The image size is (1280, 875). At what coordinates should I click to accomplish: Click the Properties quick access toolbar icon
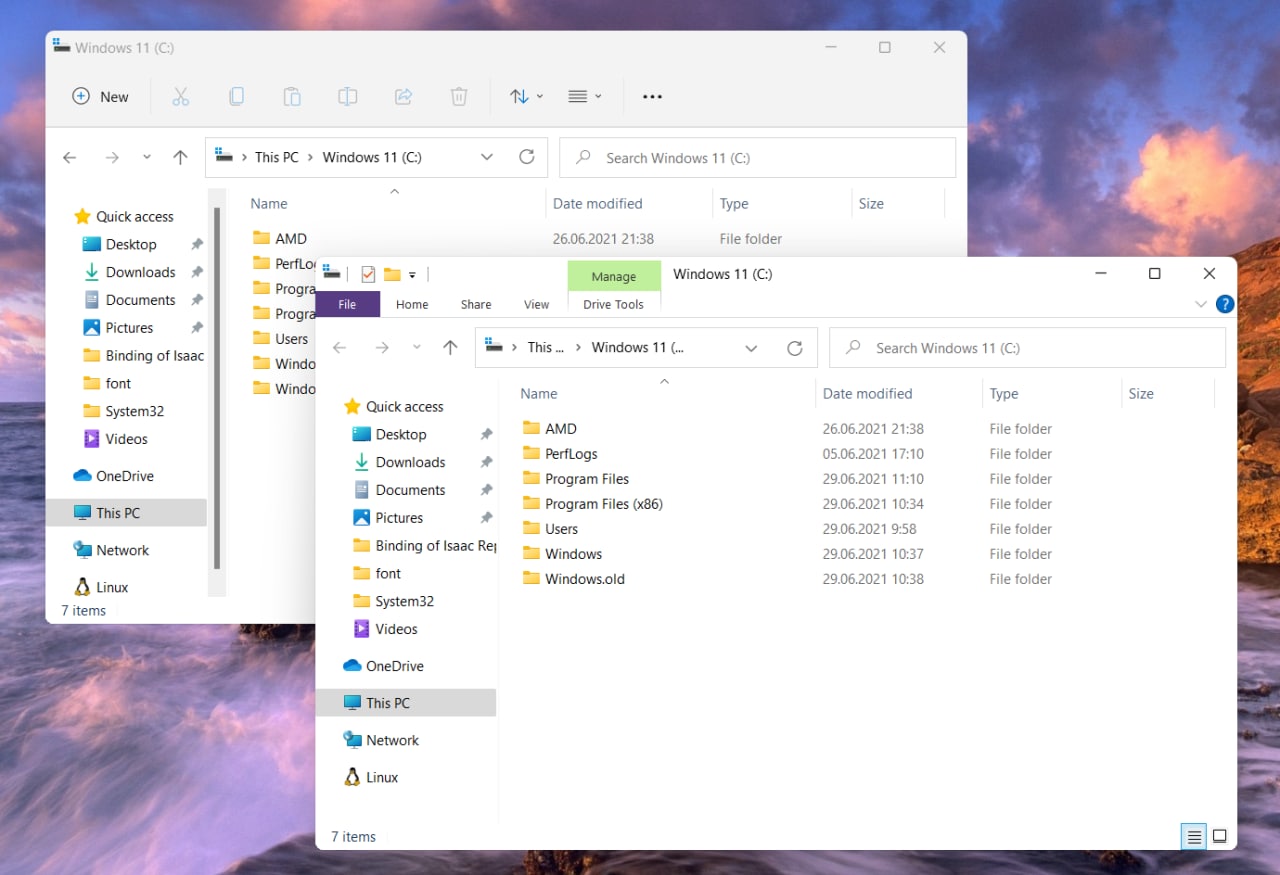[368, 274]
